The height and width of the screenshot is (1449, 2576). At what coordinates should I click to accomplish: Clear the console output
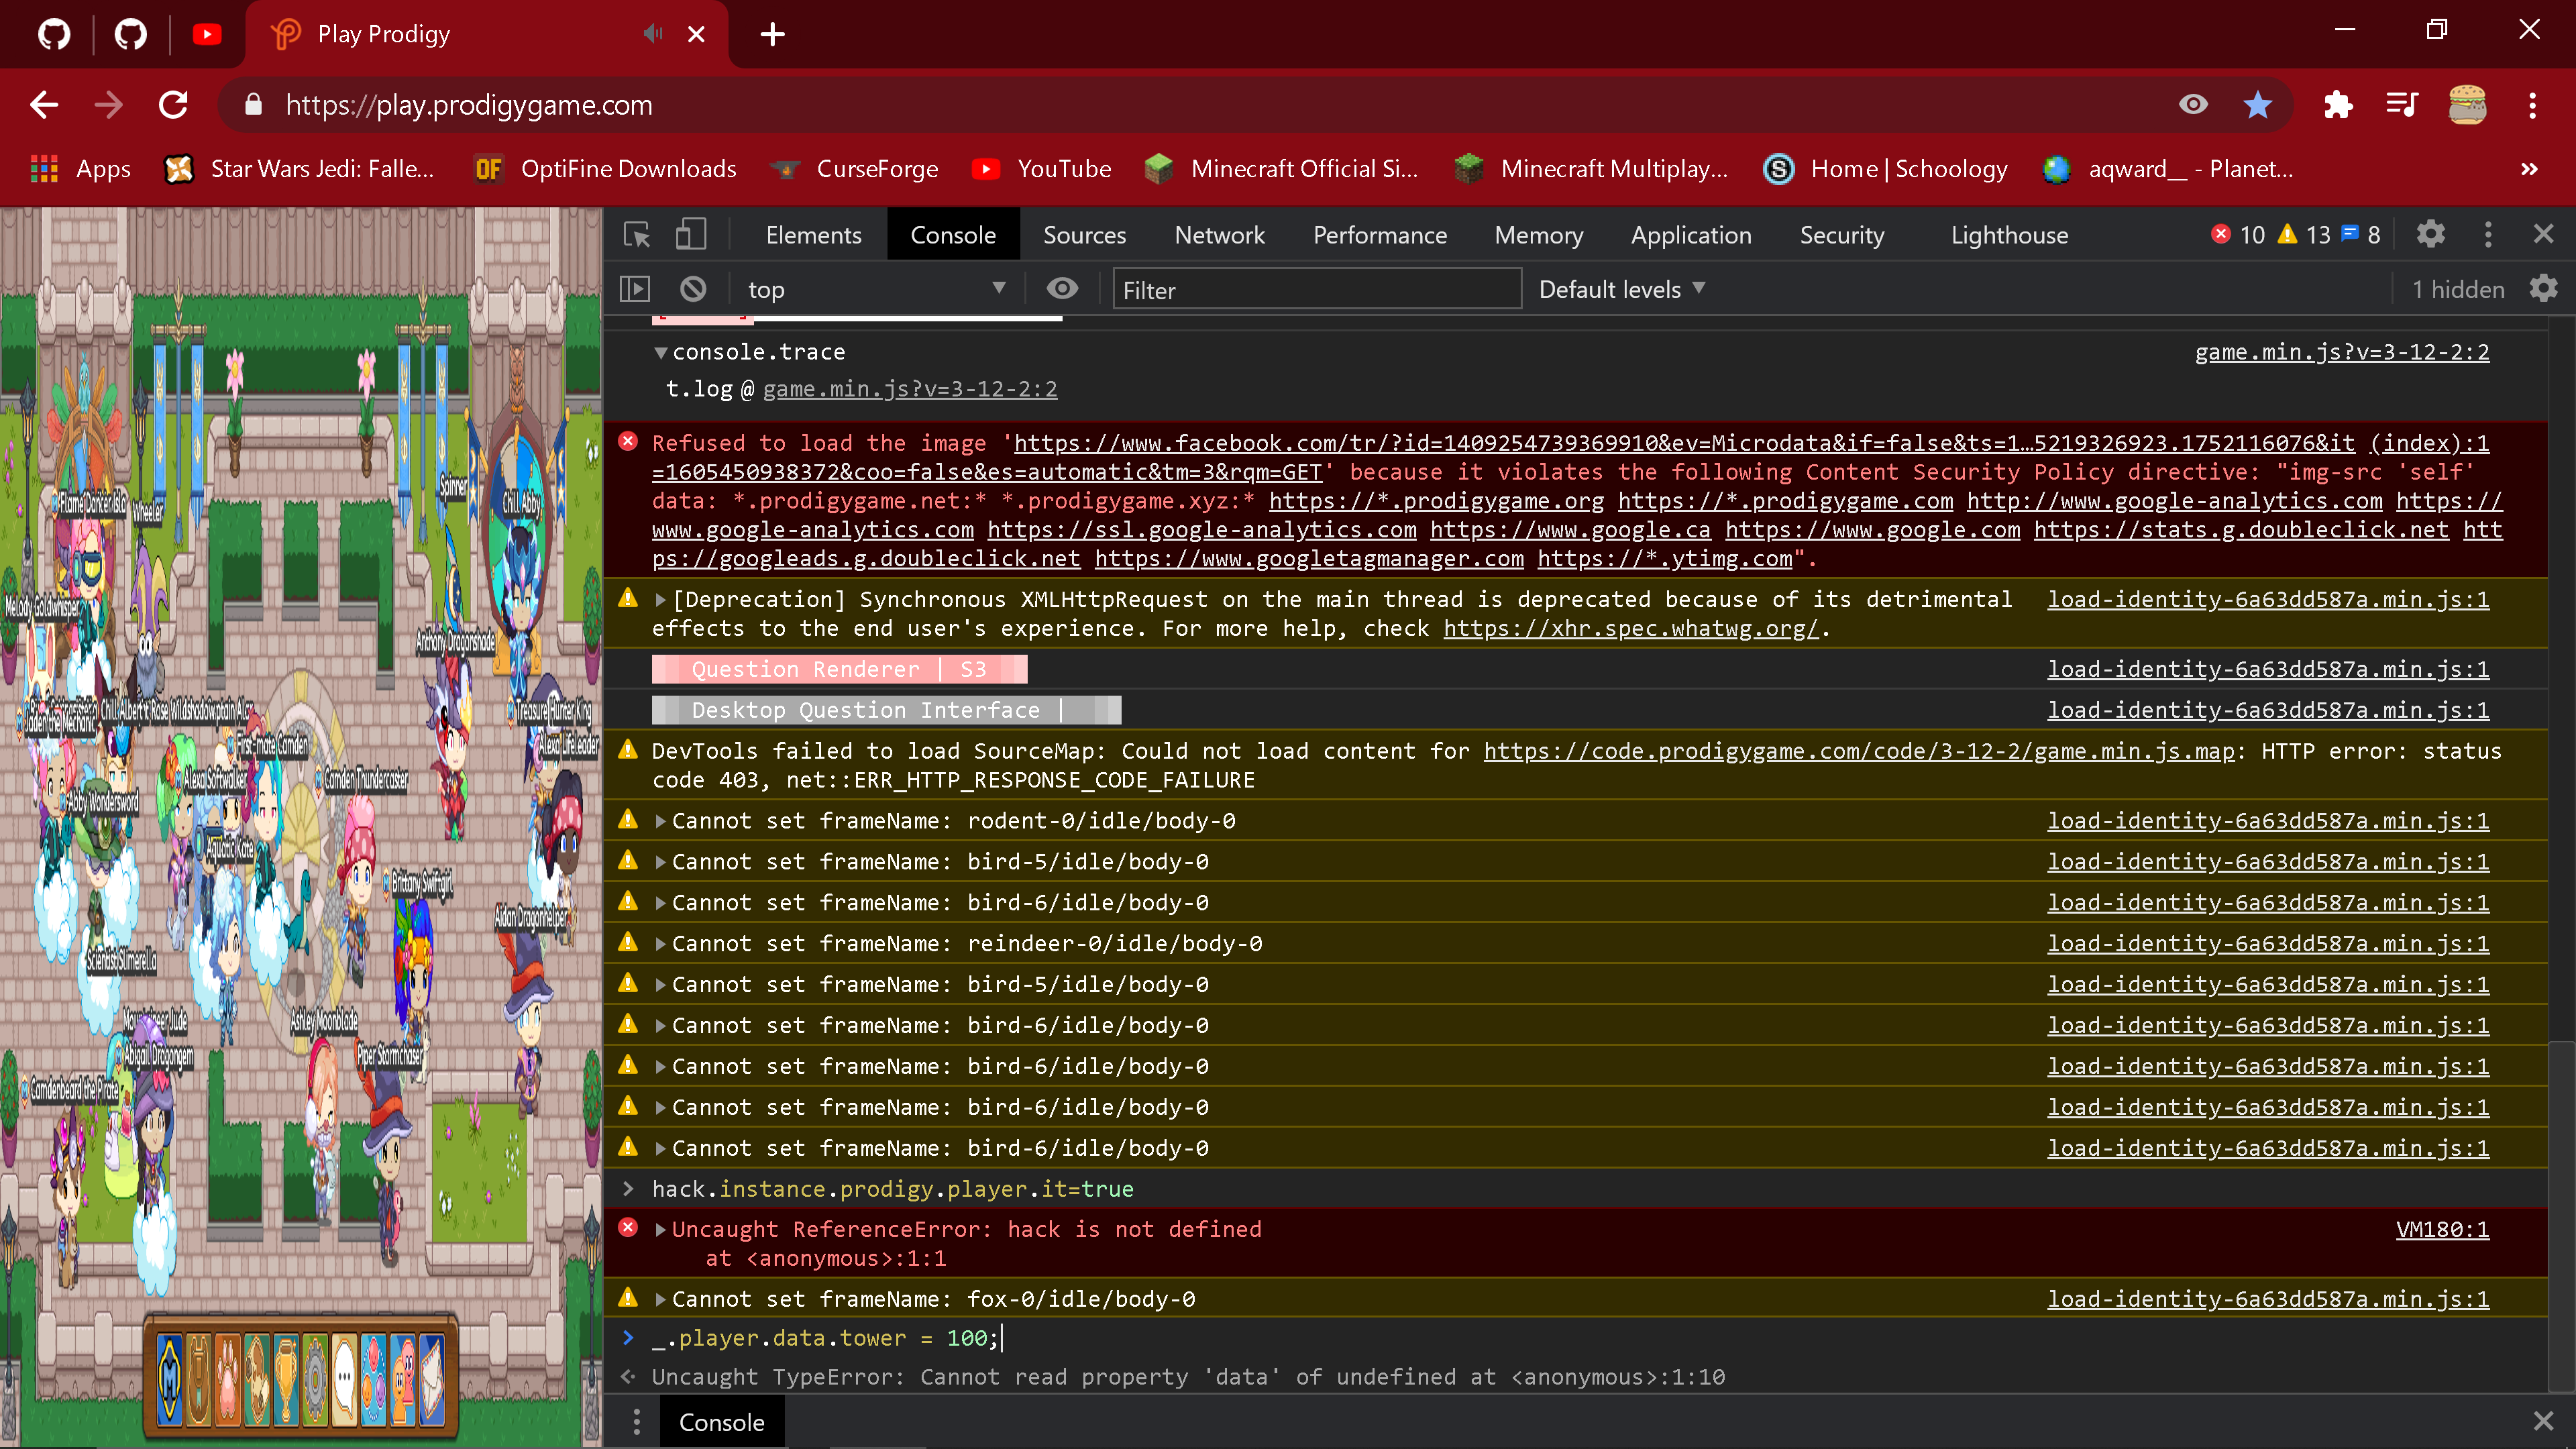[x=694, y=288]
